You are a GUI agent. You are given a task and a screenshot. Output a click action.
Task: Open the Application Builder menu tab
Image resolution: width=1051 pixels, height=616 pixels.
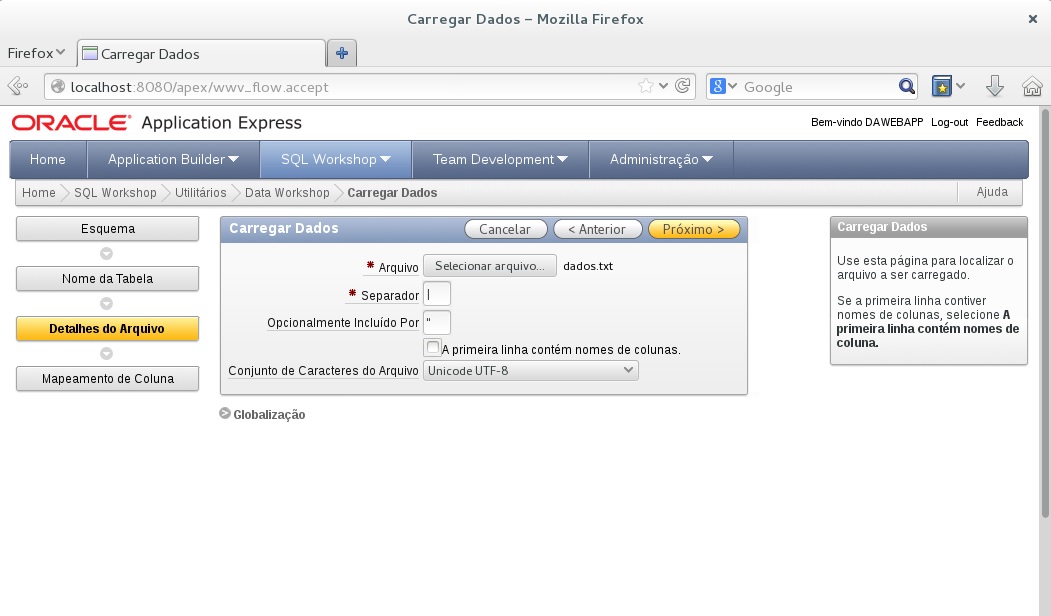pyautogui.click(x=173, y=159)
